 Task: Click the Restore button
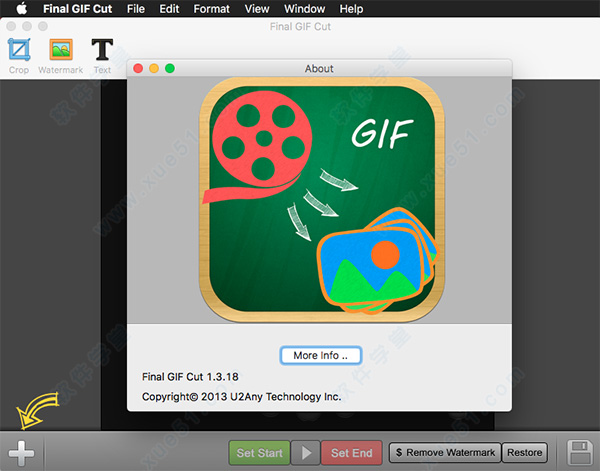point(525,453)
